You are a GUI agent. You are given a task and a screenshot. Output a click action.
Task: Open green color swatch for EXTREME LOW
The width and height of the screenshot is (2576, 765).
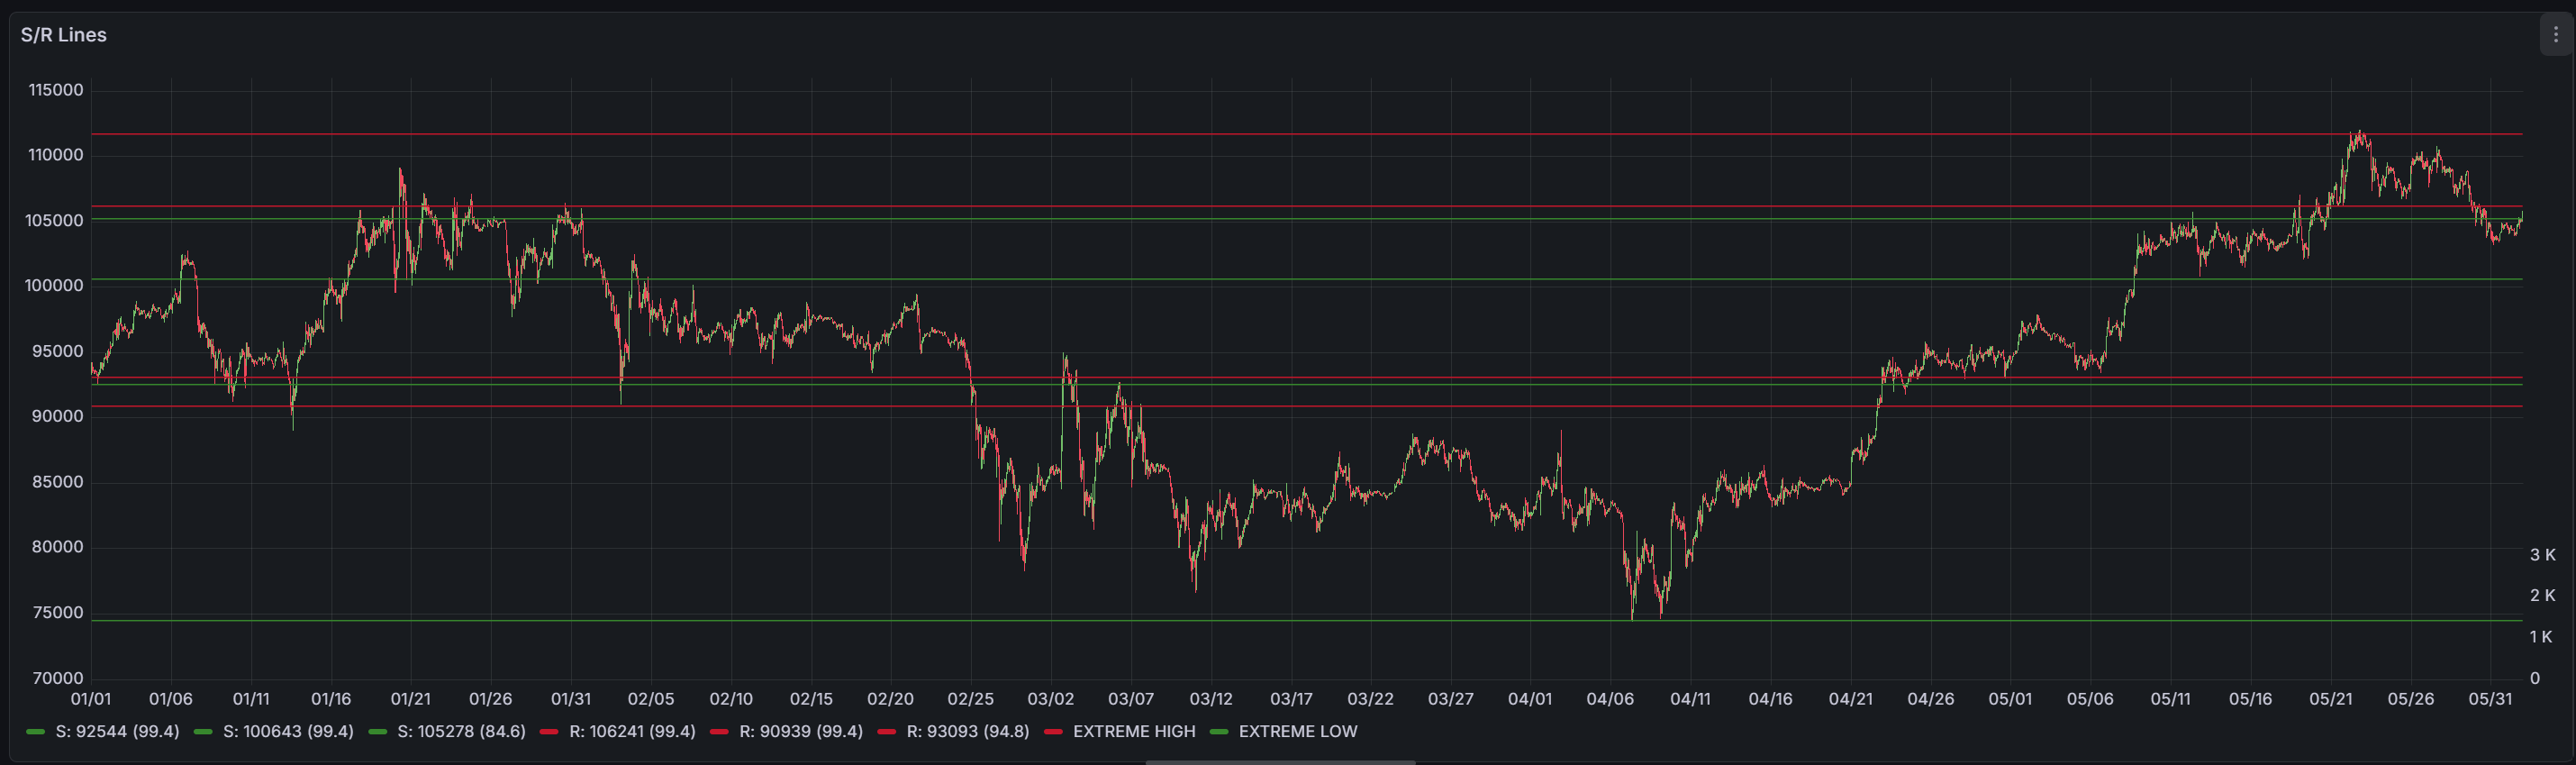(1219, 732)
